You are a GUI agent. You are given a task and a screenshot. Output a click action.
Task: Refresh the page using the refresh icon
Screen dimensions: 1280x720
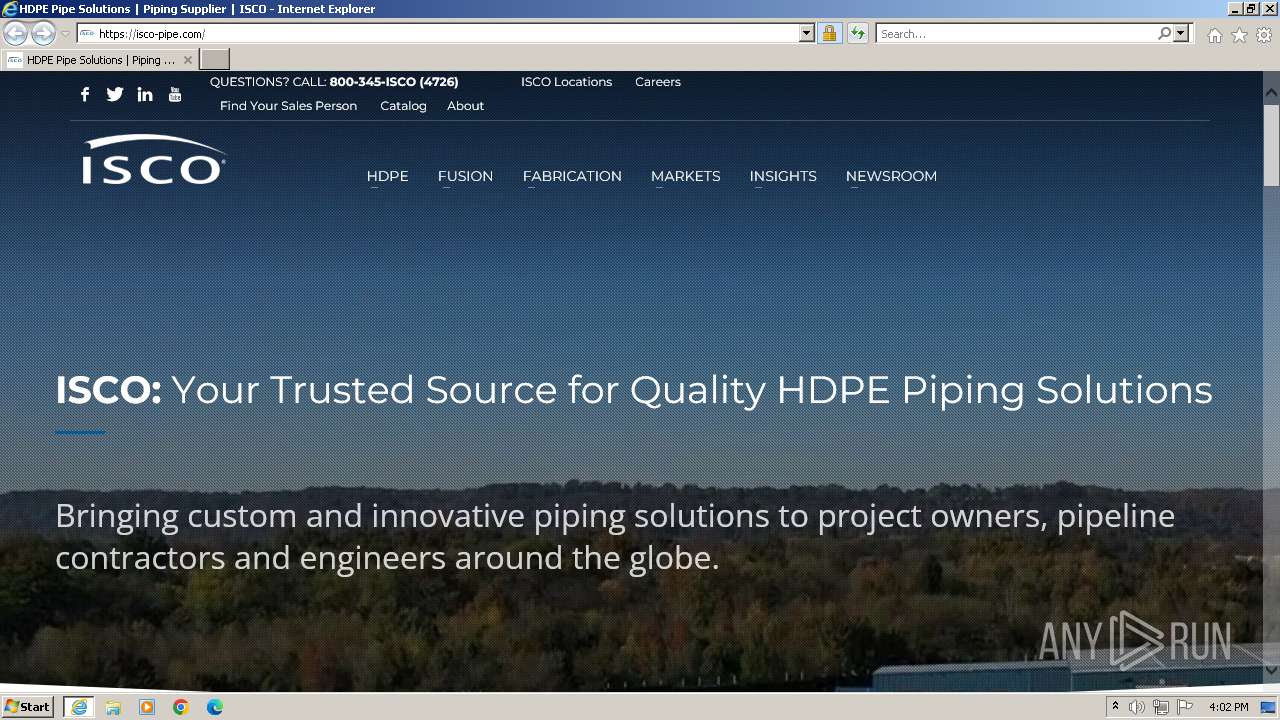[x=857, y=33]
